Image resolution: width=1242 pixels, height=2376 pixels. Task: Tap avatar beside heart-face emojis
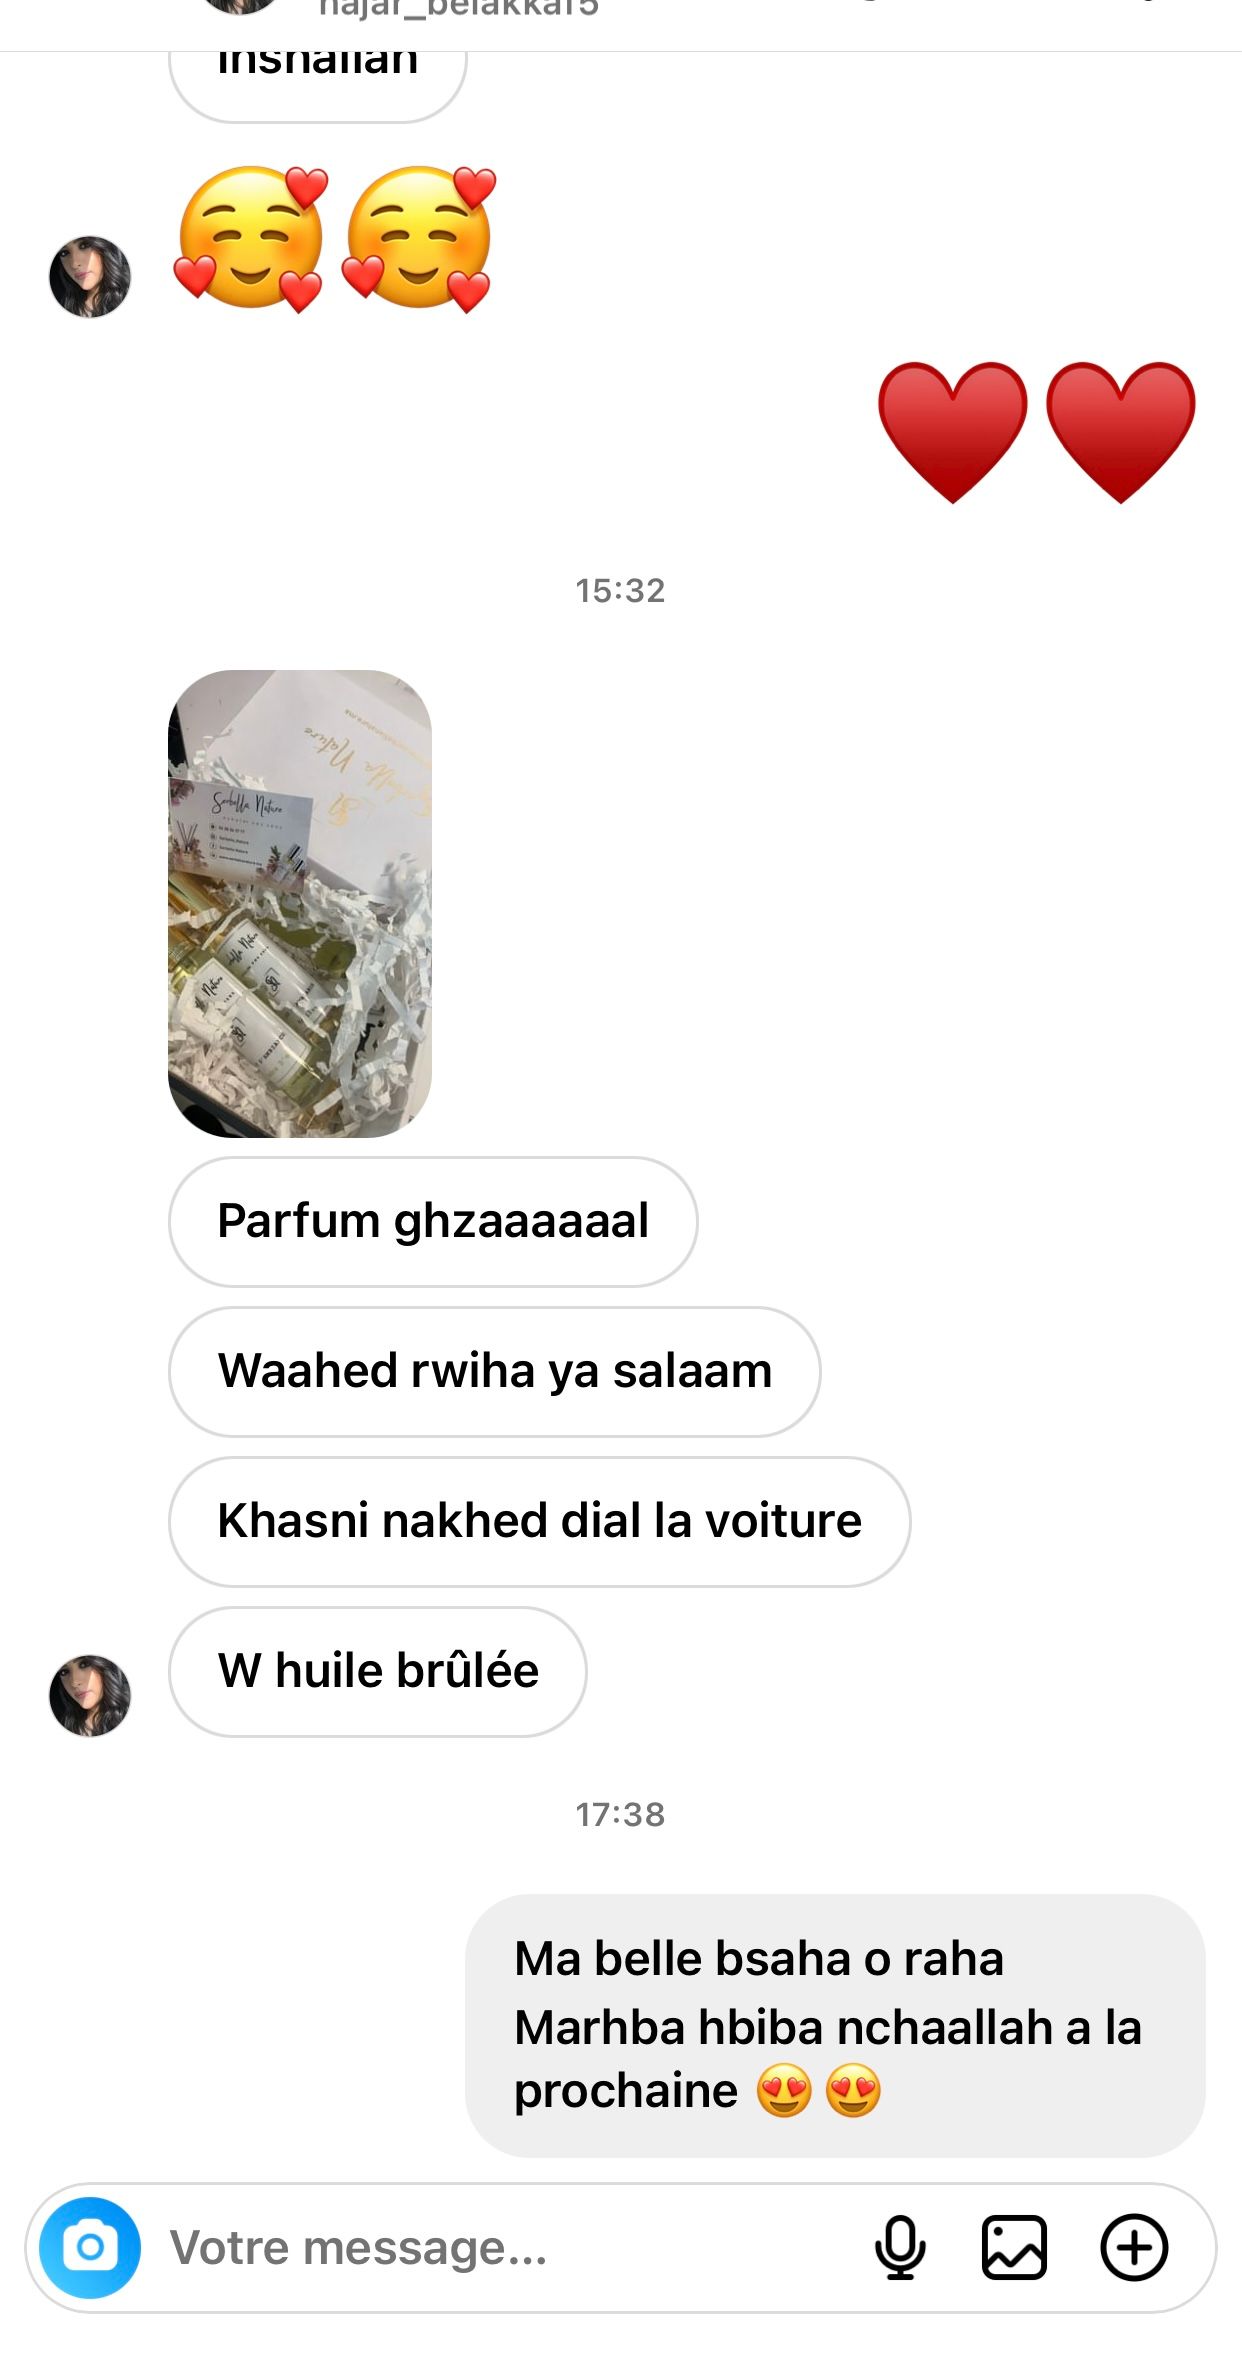(x=90, y=277)
